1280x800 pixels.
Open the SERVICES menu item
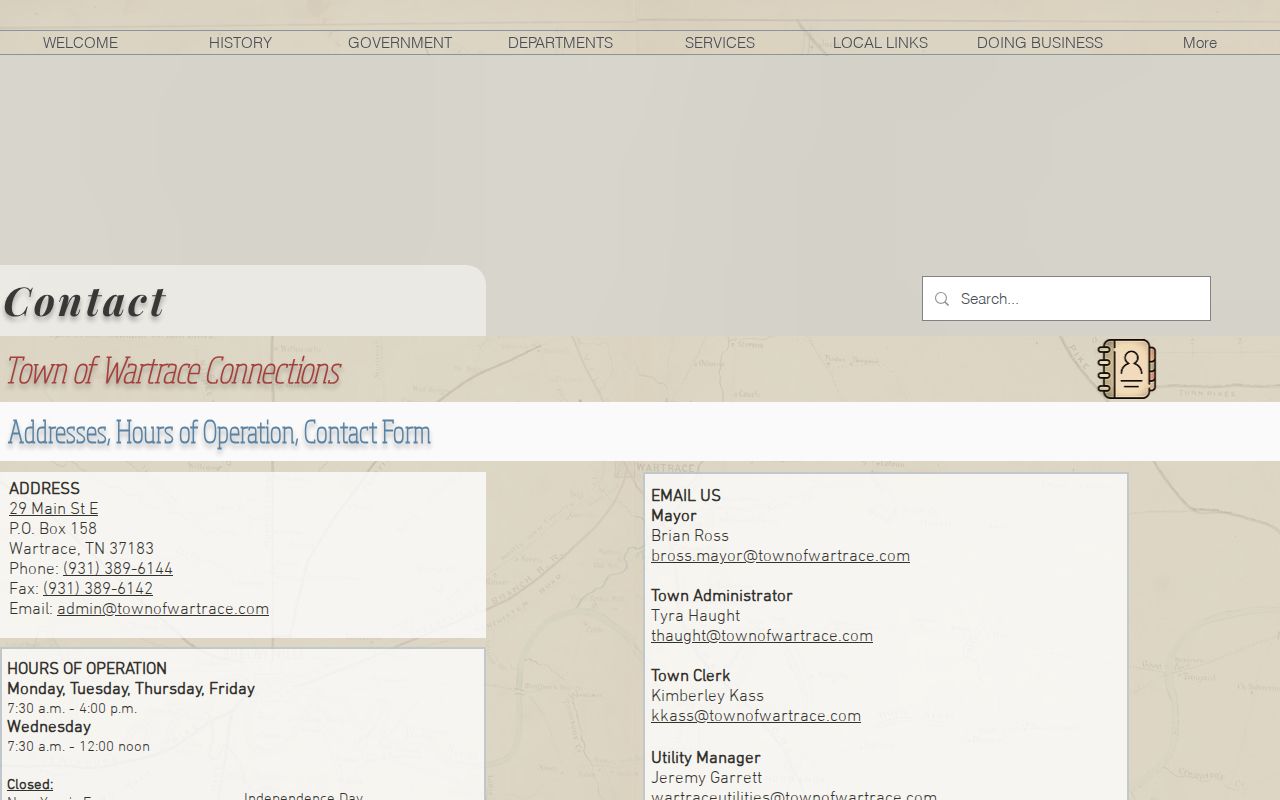coord(720,42)
